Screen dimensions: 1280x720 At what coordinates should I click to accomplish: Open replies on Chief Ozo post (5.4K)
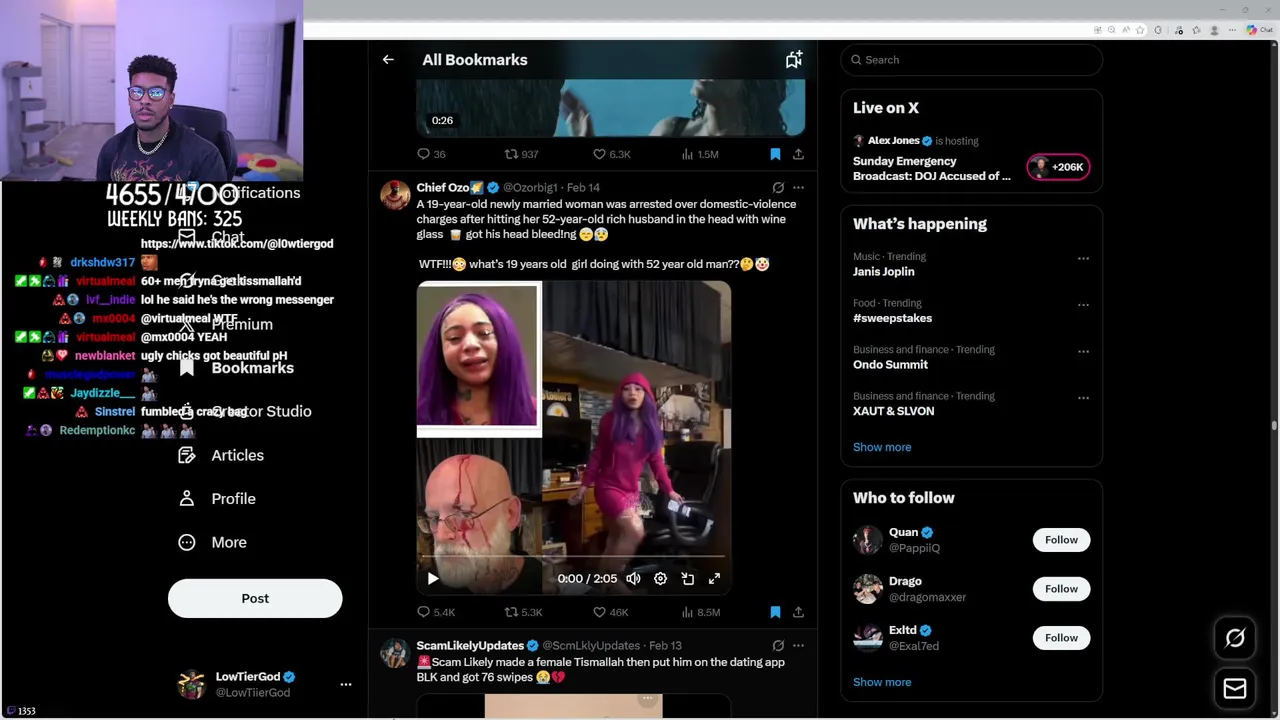436,612
